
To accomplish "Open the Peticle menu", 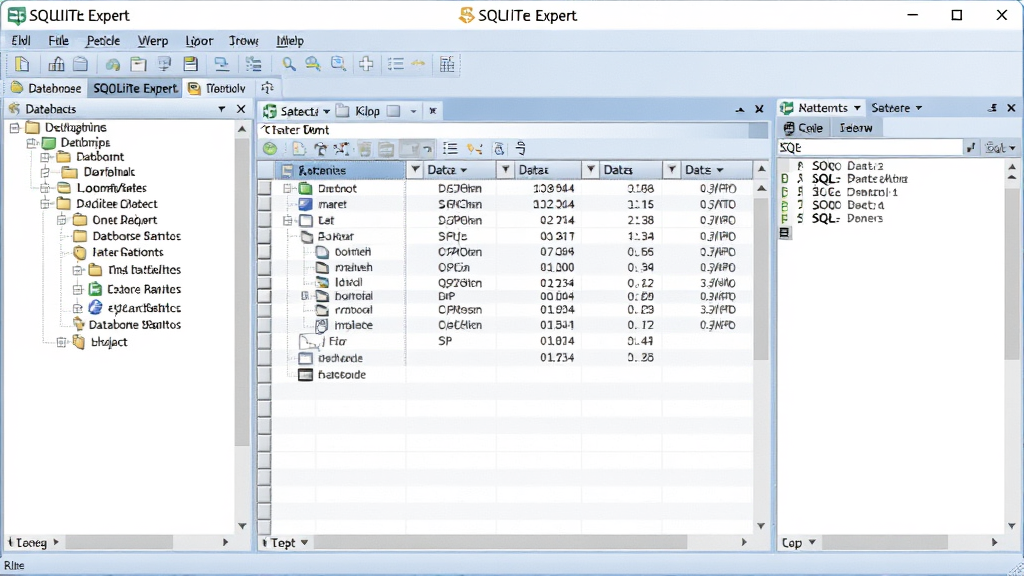I will click(103, 40).
